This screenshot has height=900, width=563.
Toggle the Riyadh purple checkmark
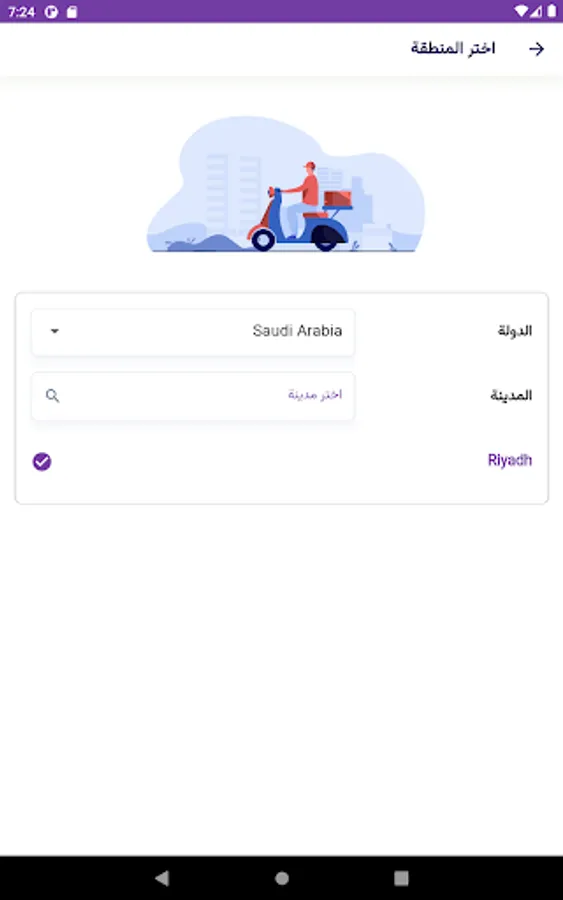42,461
